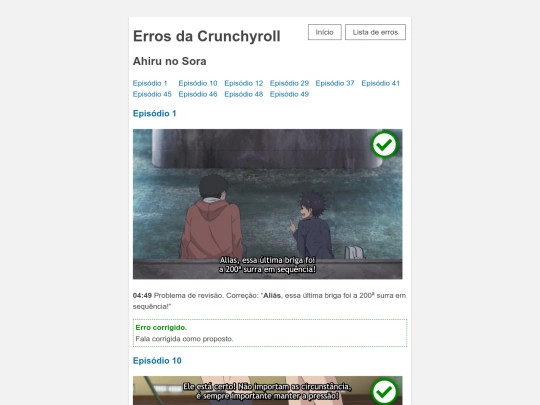The height and width of the screenshot is (405, 540).
Task: Click the green checkmark on Episódio 10 image
Action: point(384,392)
